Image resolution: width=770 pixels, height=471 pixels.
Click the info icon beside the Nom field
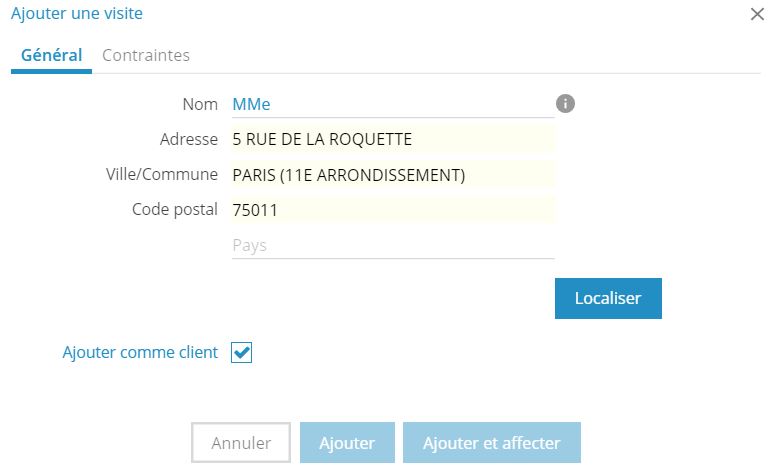565,104
